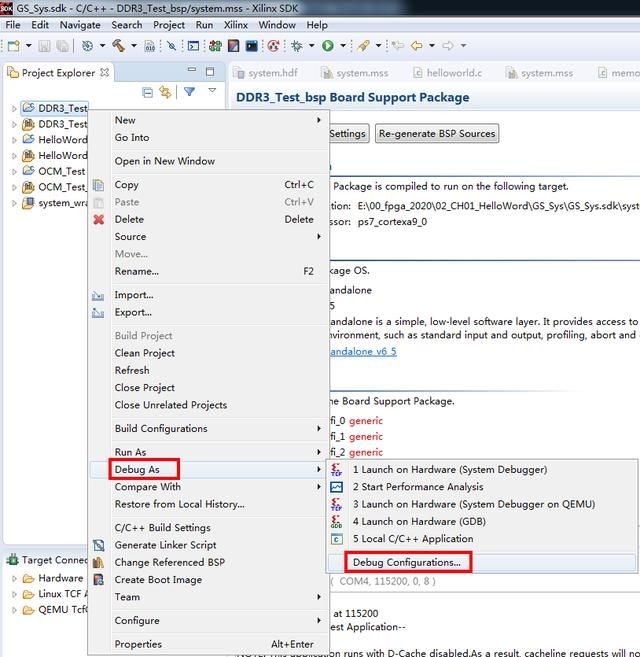Click the dark terminal window toolbar icon
The height and width of the screenshot is (657, 640).
pos(251,46)
